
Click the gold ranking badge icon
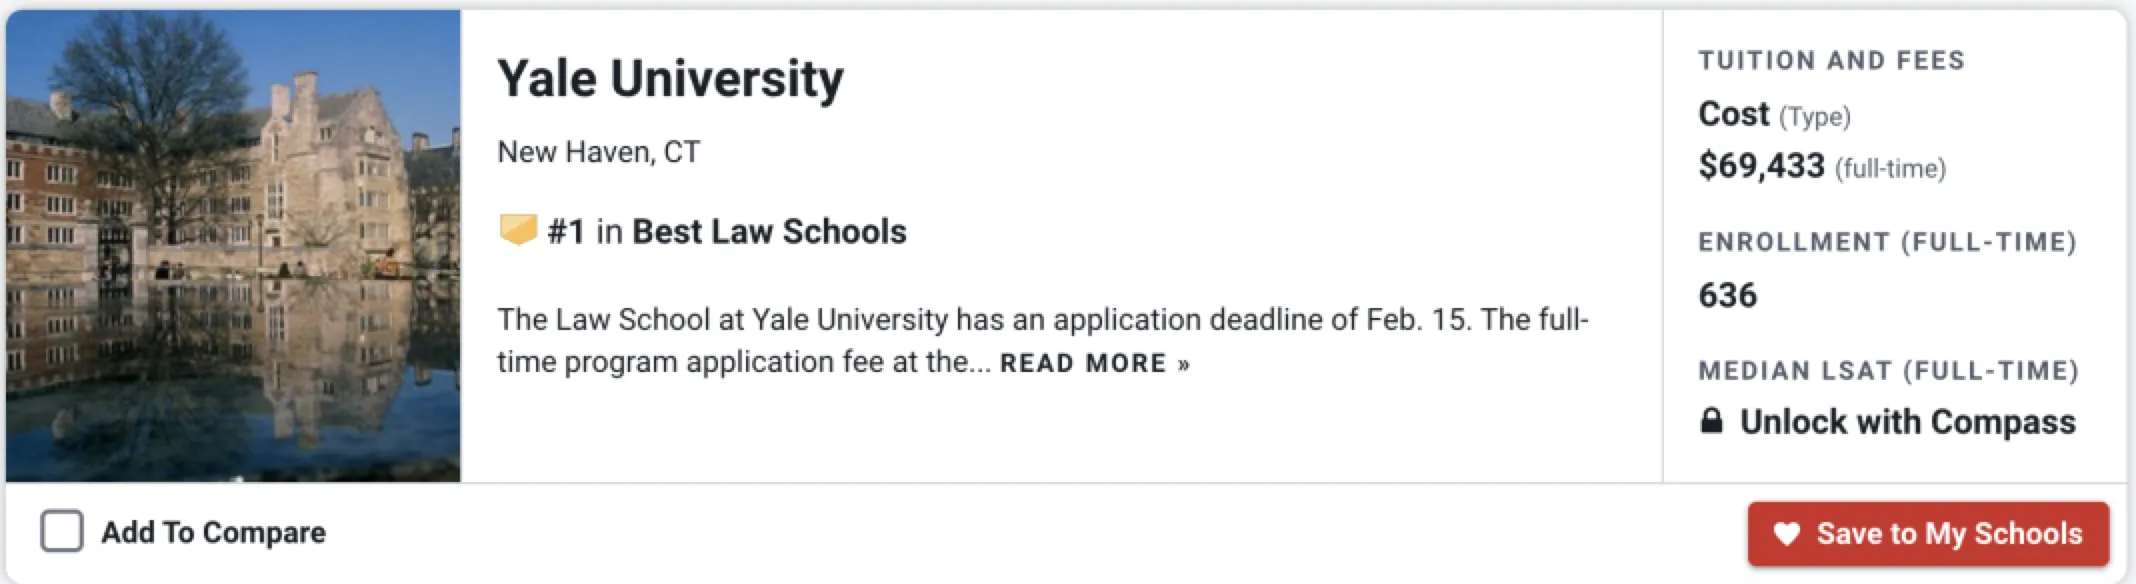(518, 230)
